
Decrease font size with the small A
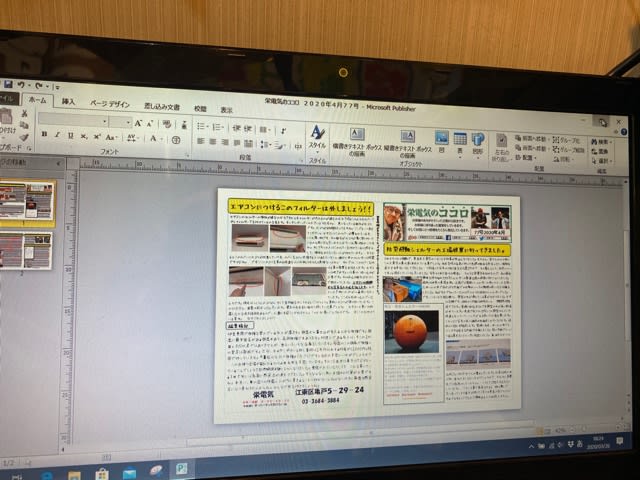(150, 124)
